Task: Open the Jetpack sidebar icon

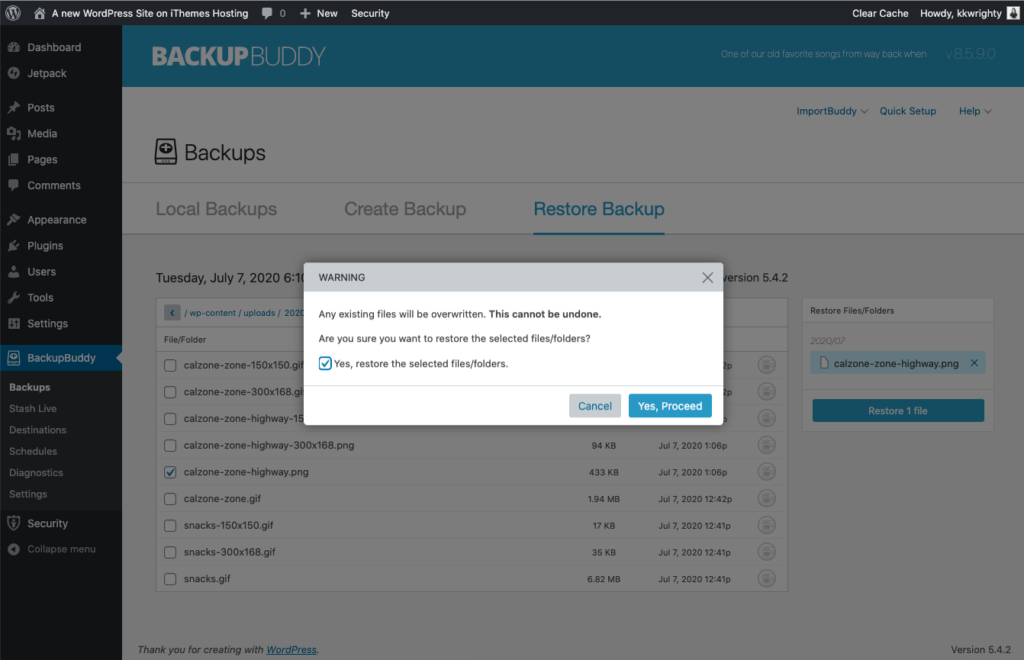Action: click(x=14, y=73)
